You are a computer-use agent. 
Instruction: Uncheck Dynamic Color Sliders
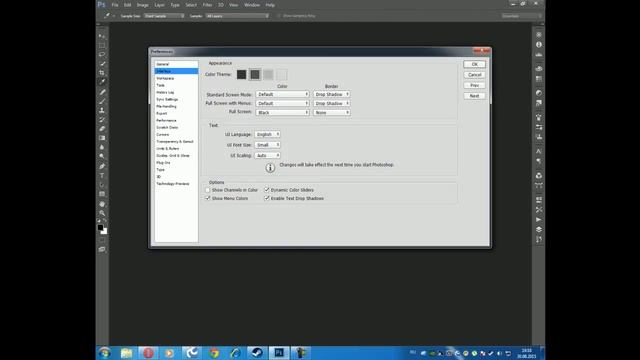(267, 190)
